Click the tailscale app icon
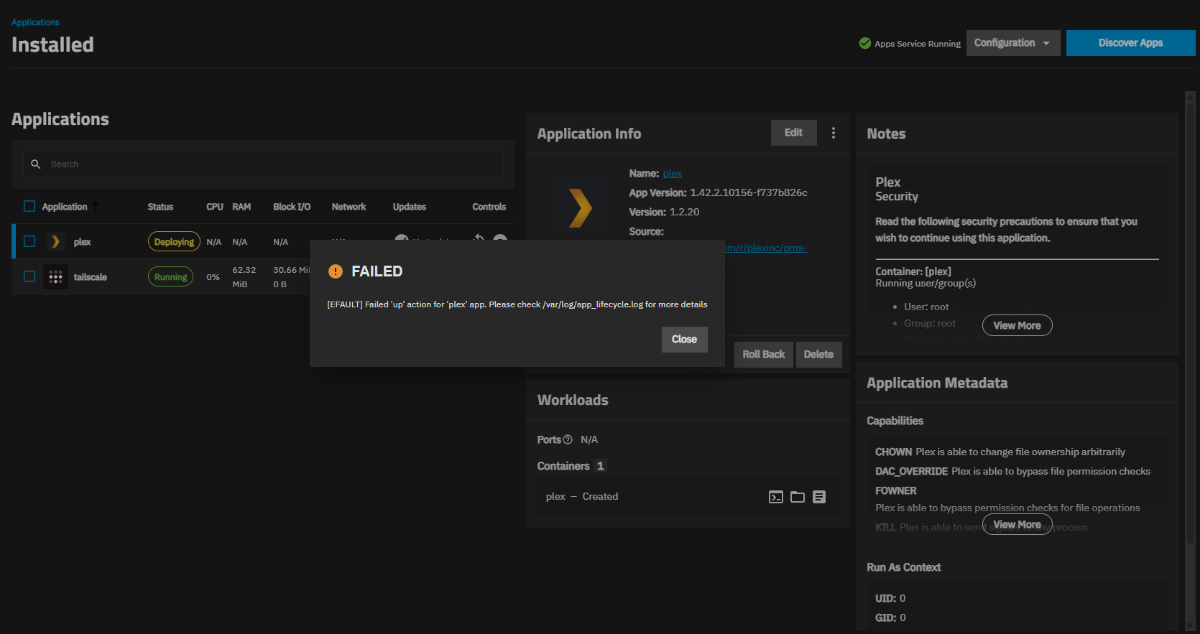The height and width of the screenshot is (634, 1200). [x=56, y=277]
